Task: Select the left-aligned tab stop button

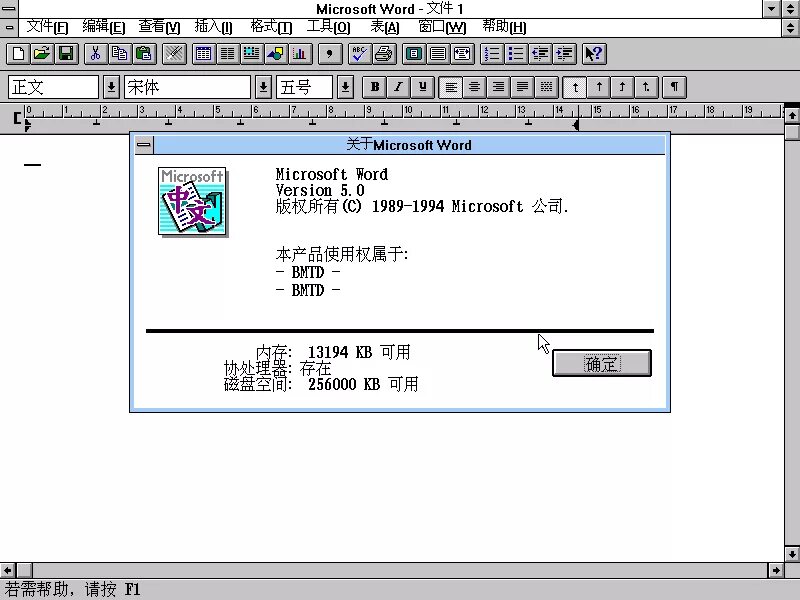Action: click(575, 87)
